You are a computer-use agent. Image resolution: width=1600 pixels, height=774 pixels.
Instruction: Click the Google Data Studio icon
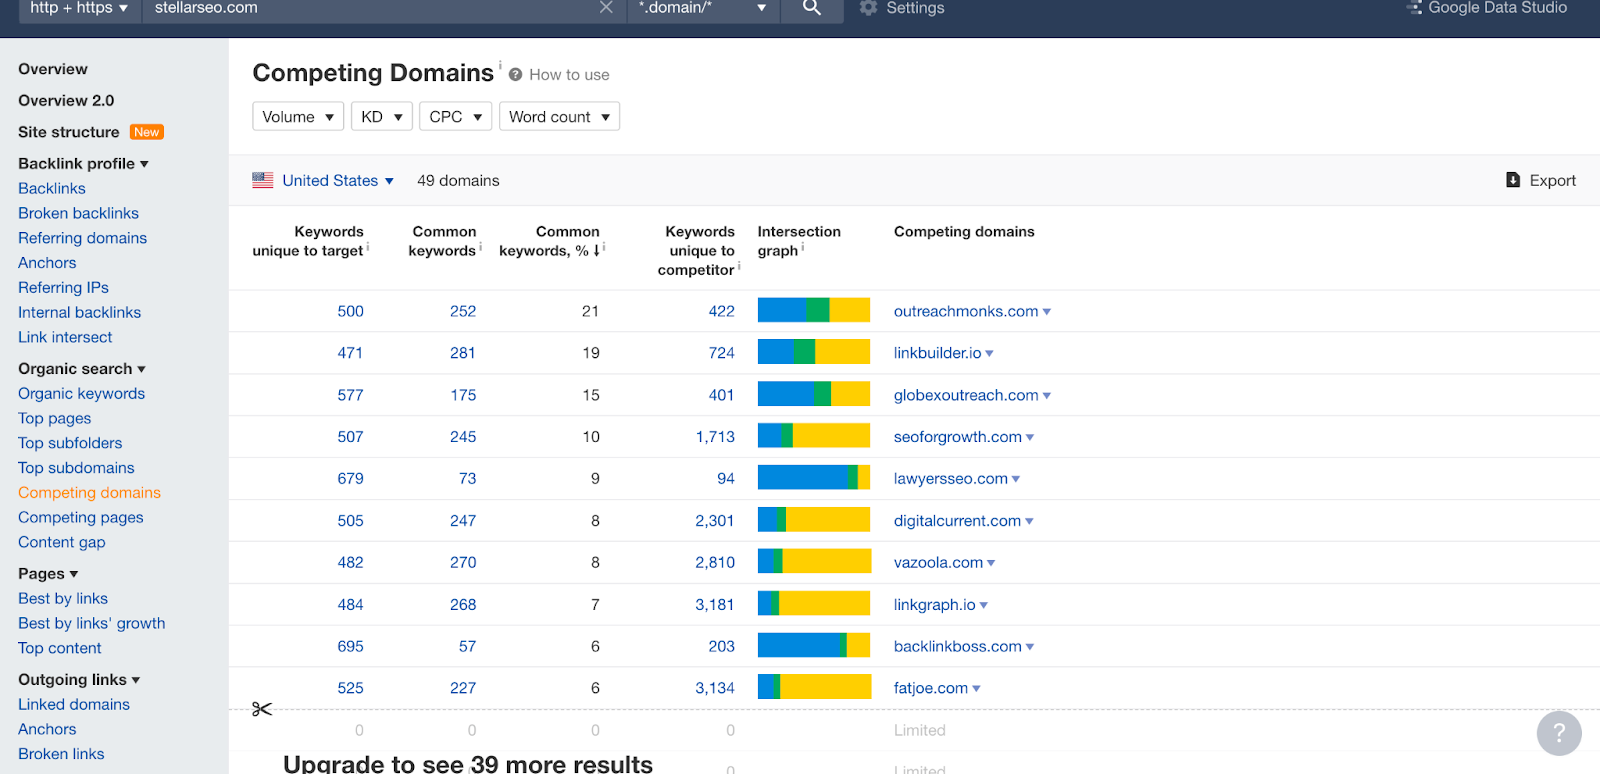pos(1414,8)
